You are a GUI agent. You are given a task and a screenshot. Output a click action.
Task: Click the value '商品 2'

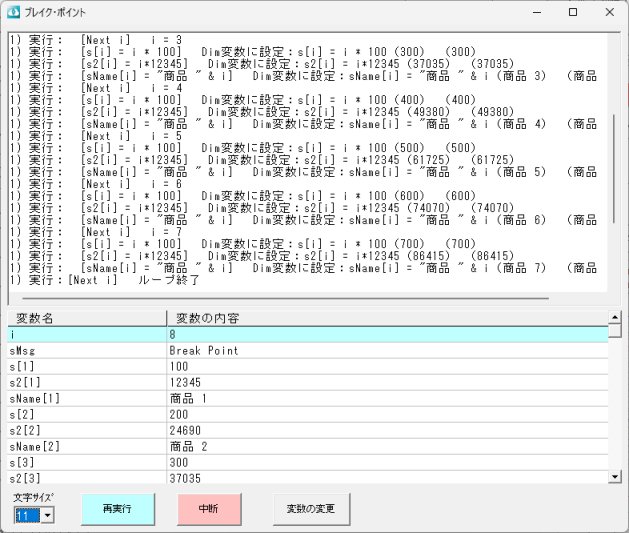pyautogui.click(x=188, y=447)
